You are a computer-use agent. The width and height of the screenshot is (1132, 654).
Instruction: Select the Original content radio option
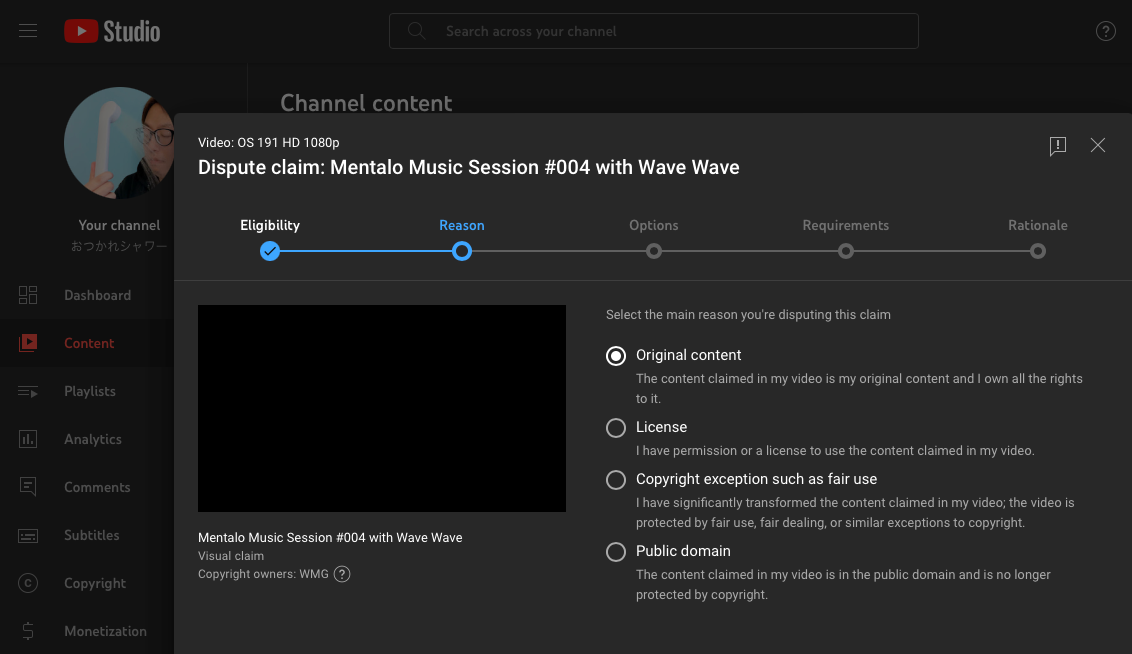(x=616, y=355)
